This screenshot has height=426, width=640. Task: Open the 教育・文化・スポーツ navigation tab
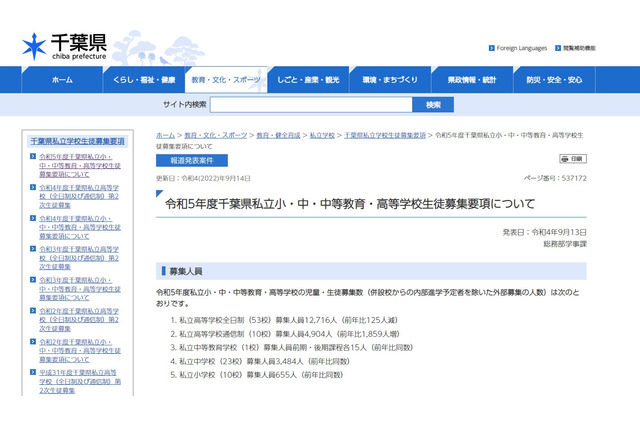226,79
